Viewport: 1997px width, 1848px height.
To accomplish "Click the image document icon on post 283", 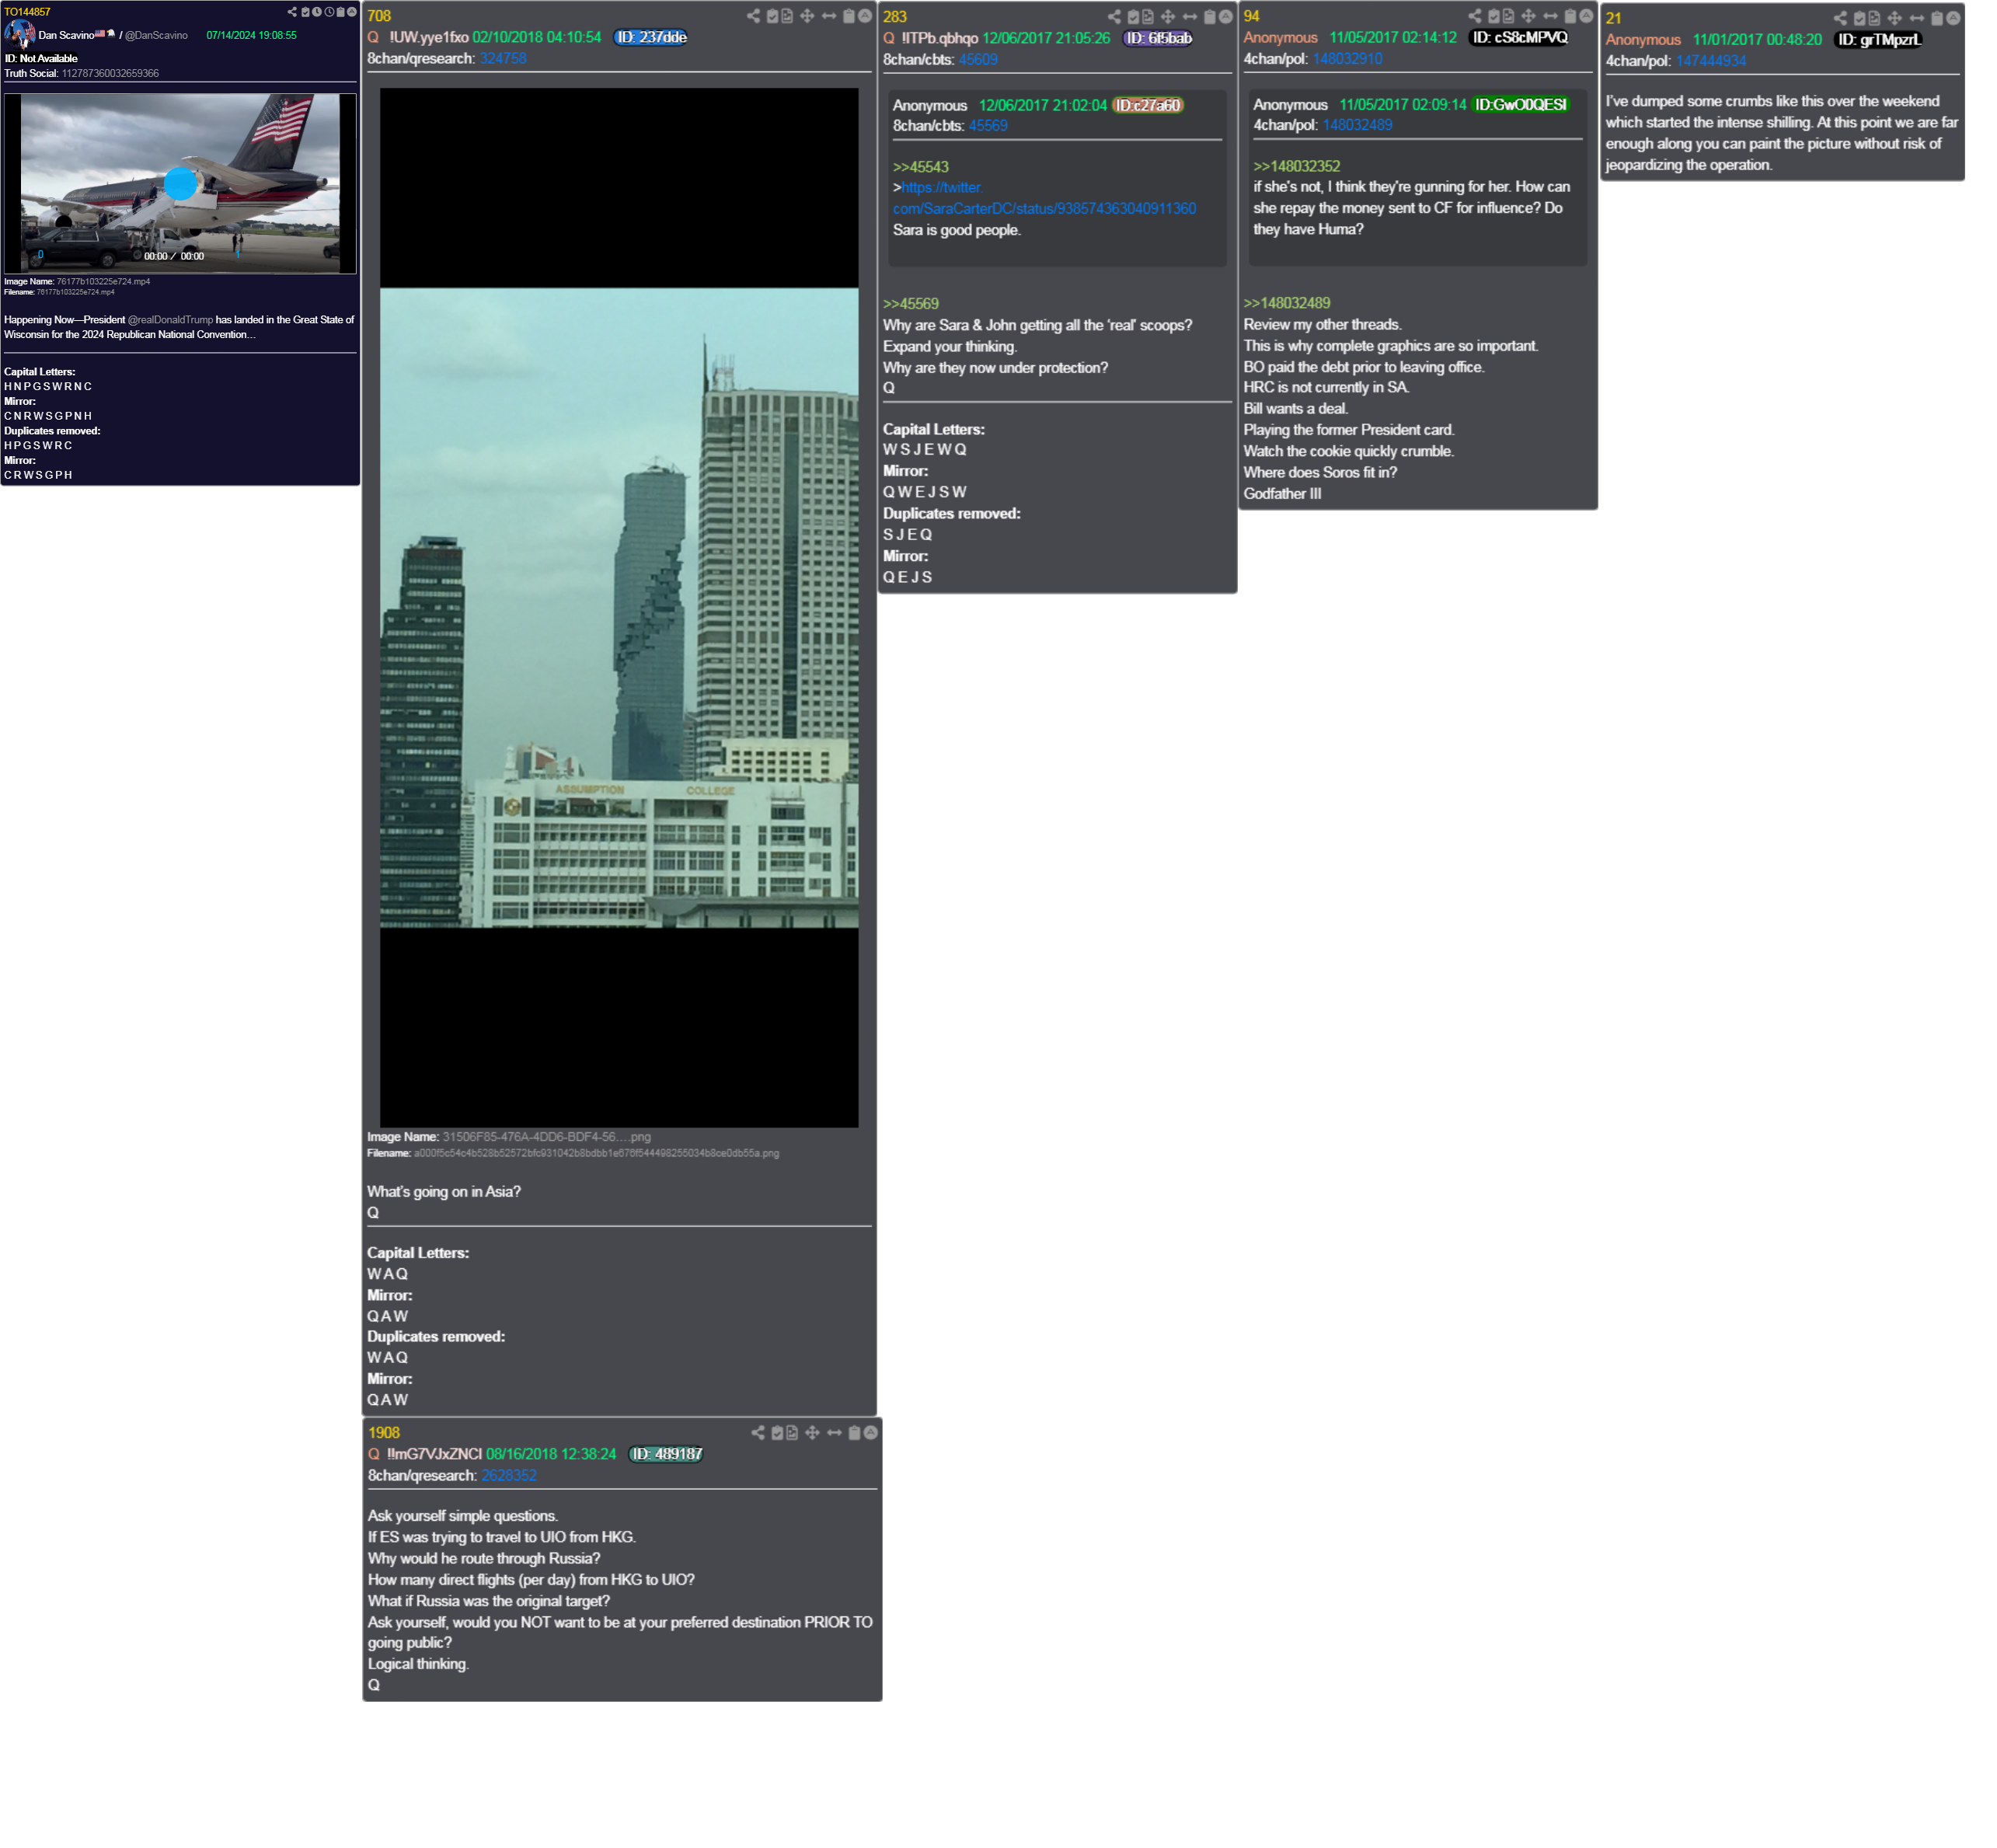I will (1148, 17).
